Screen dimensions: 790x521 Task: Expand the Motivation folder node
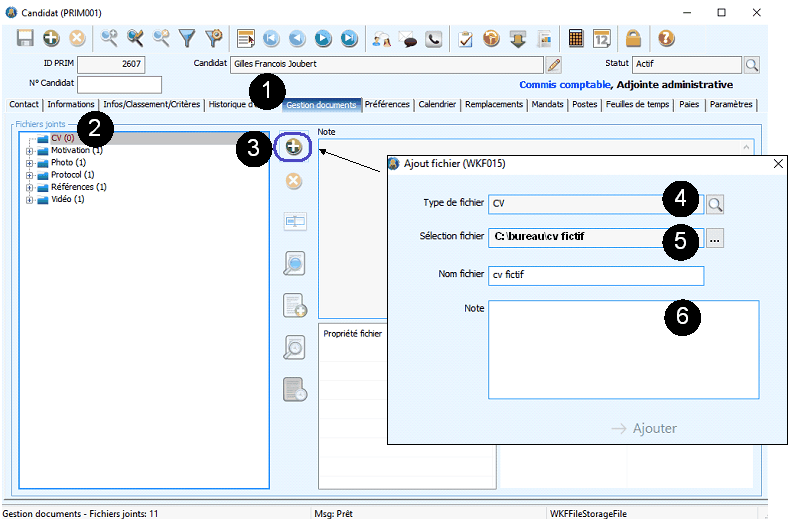click(x=30, y=151)
